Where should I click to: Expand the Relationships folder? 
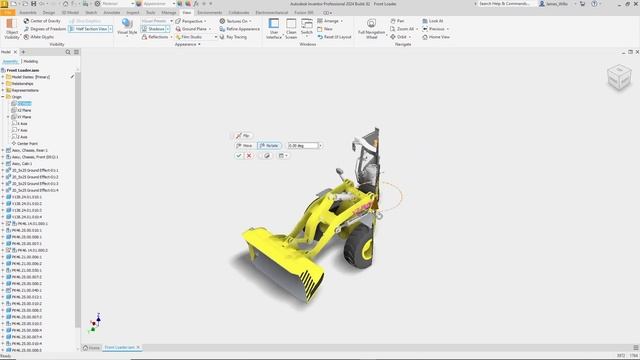[3, 84]
